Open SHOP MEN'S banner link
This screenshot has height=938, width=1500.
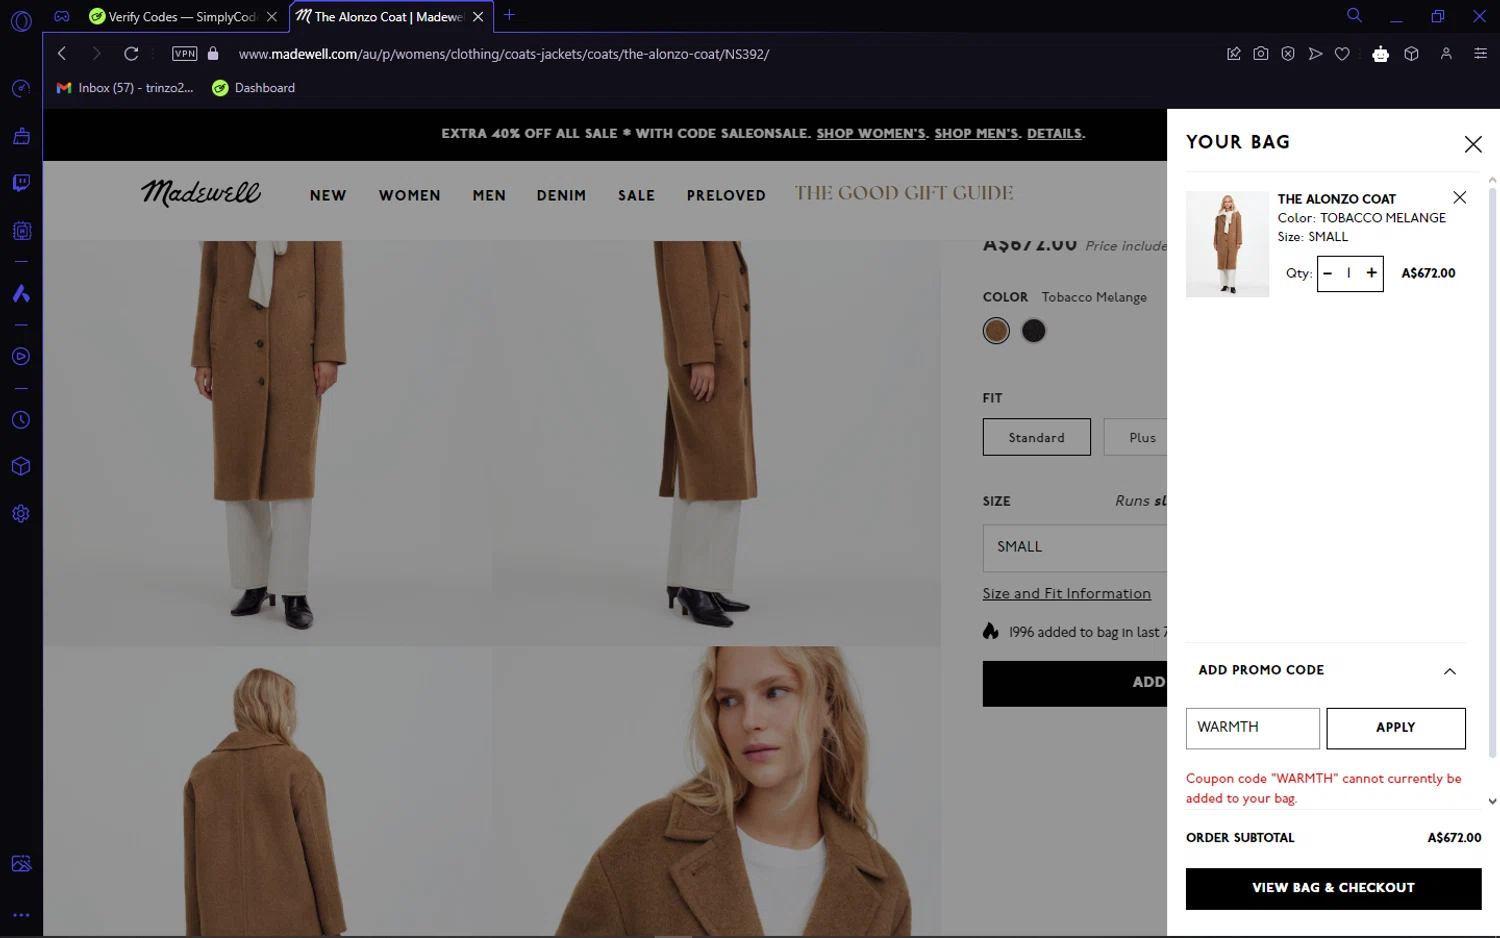[x=977, y=134]
